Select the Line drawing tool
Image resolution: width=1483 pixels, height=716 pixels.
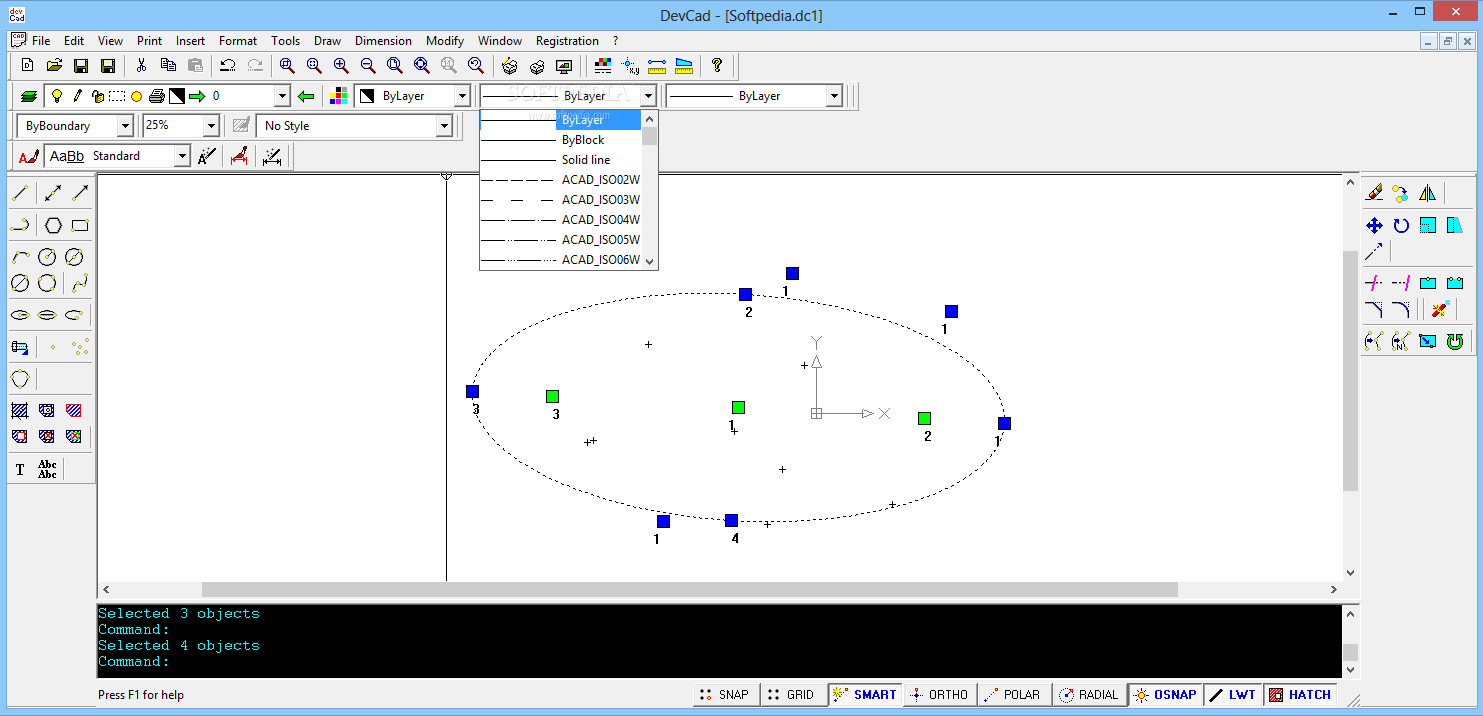pos(20,193)
